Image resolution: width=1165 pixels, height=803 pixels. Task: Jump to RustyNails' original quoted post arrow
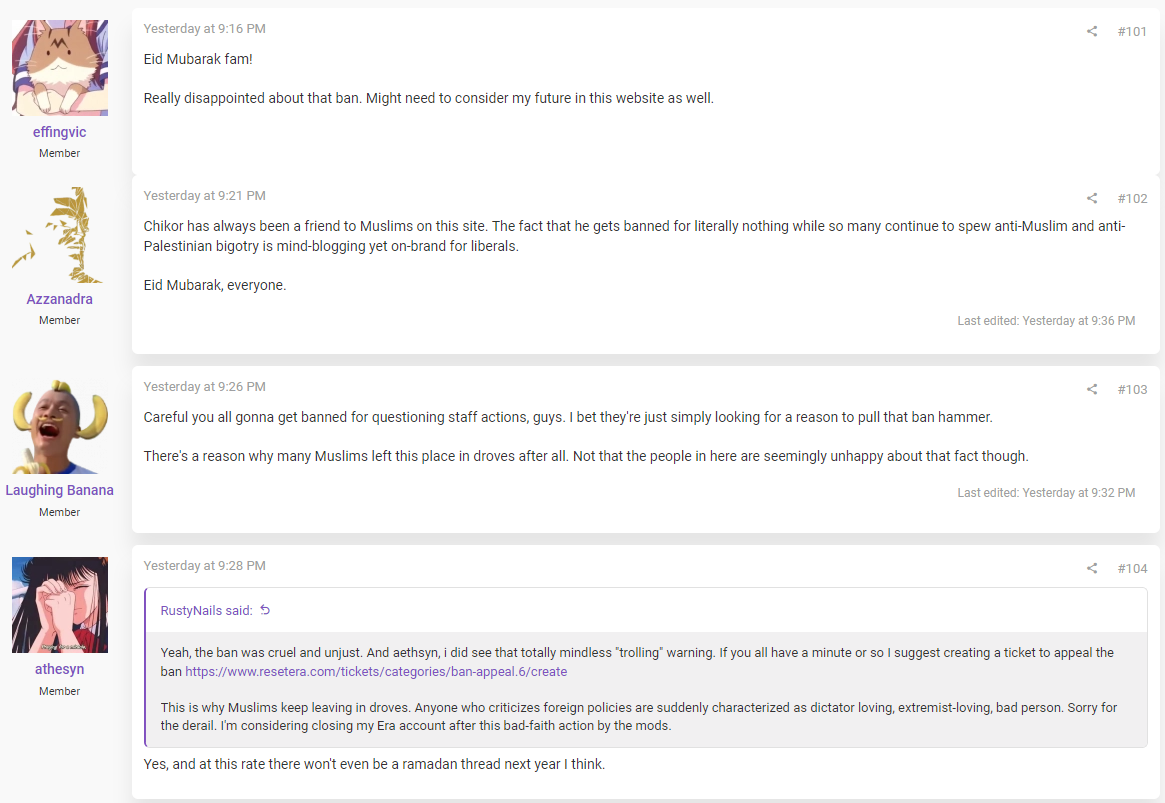coord(265,610)
